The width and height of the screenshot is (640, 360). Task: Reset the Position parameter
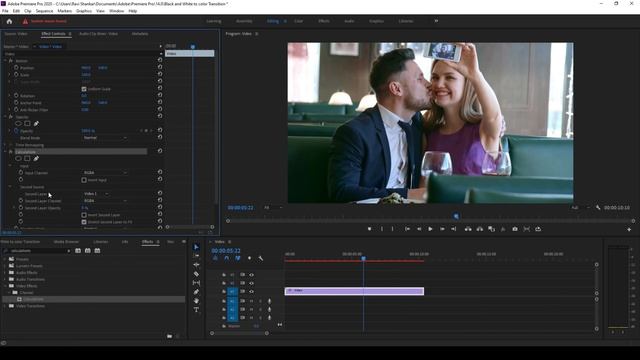pos(160,67)
